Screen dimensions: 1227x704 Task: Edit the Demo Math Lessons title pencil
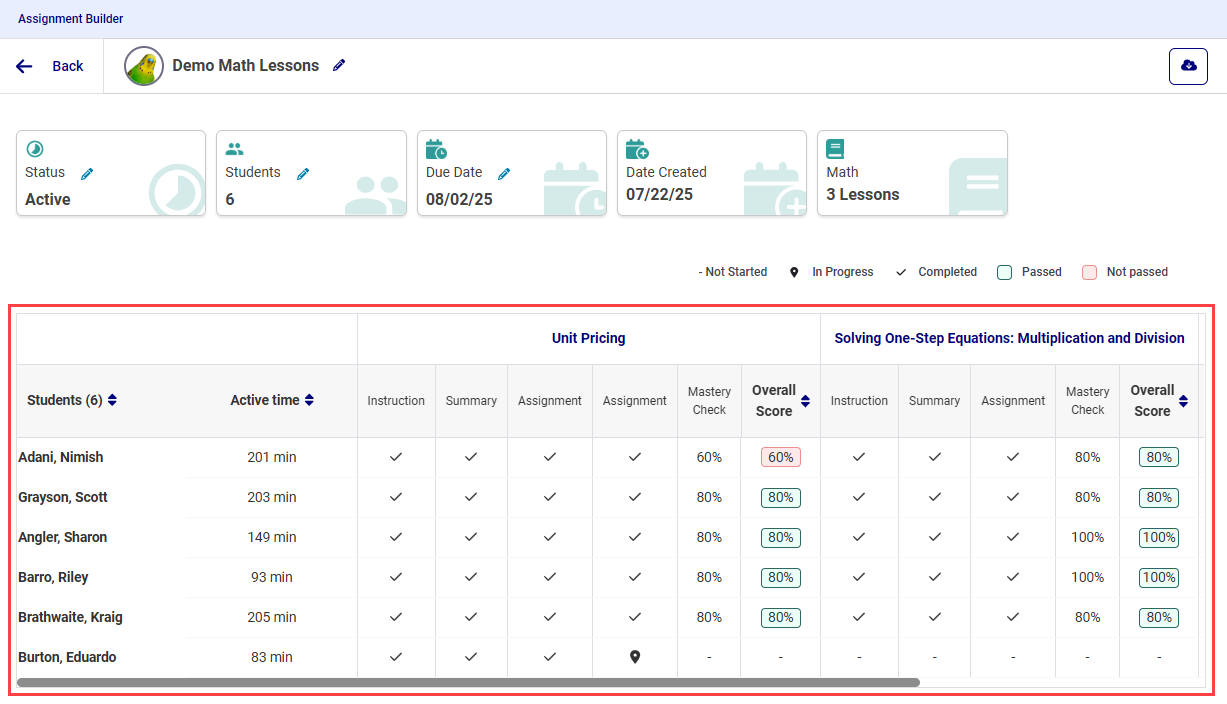click(x=339, y=65)
